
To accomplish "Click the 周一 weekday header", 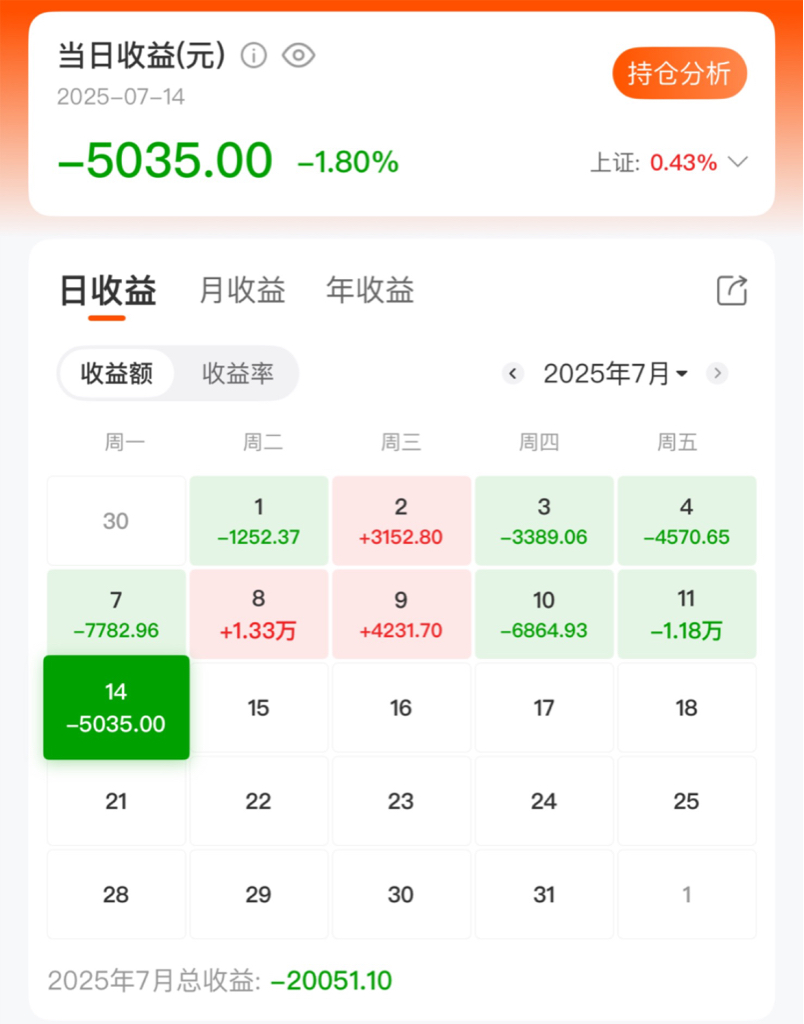I will [125, 442].
